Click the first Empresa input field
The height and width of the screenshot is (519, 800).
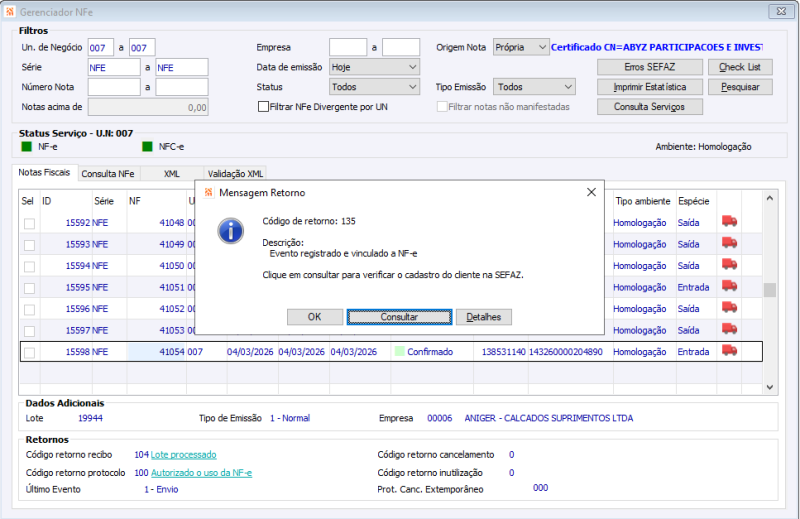tap(348, 47)
